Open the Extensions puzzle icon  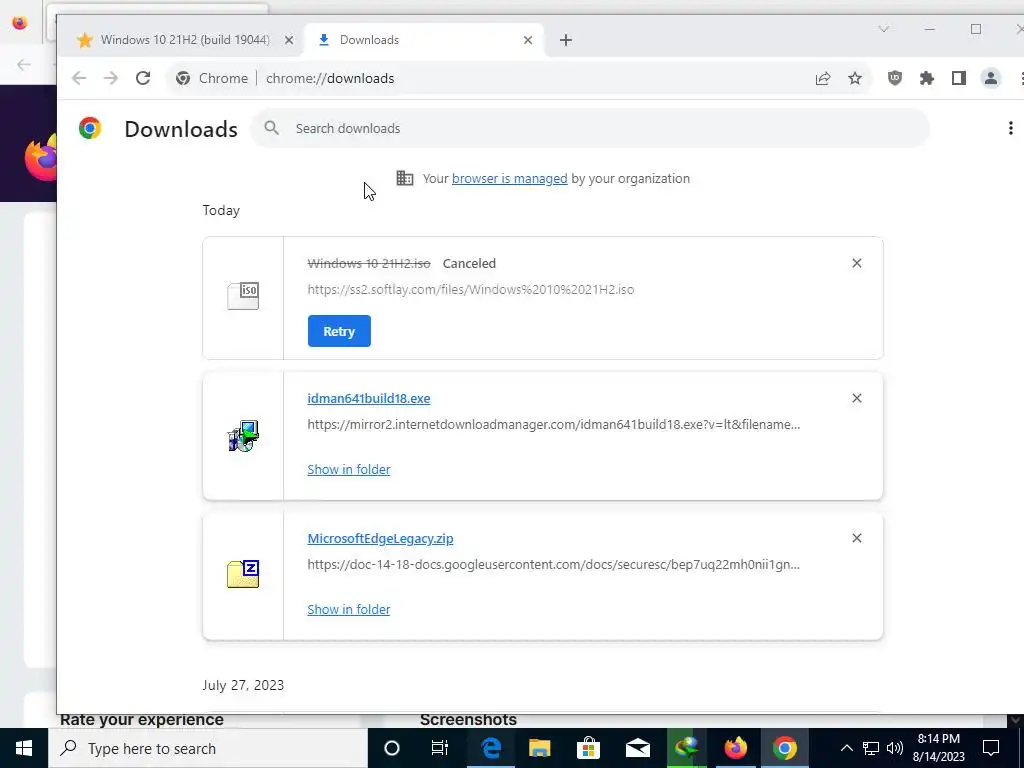pyautogui.click(x=927, y=78)
